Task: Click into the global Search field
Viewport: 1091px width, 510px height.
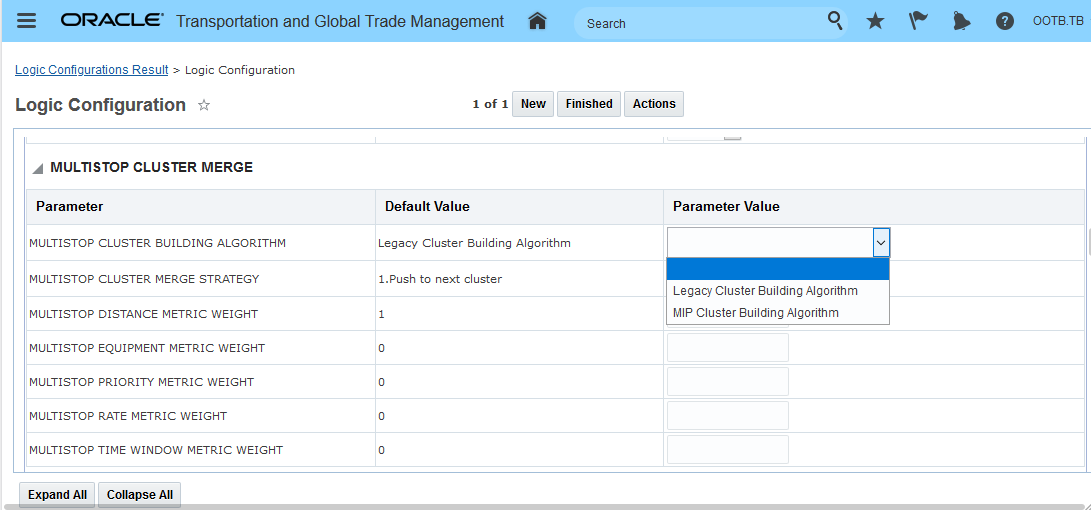Action: click(700, 23)
